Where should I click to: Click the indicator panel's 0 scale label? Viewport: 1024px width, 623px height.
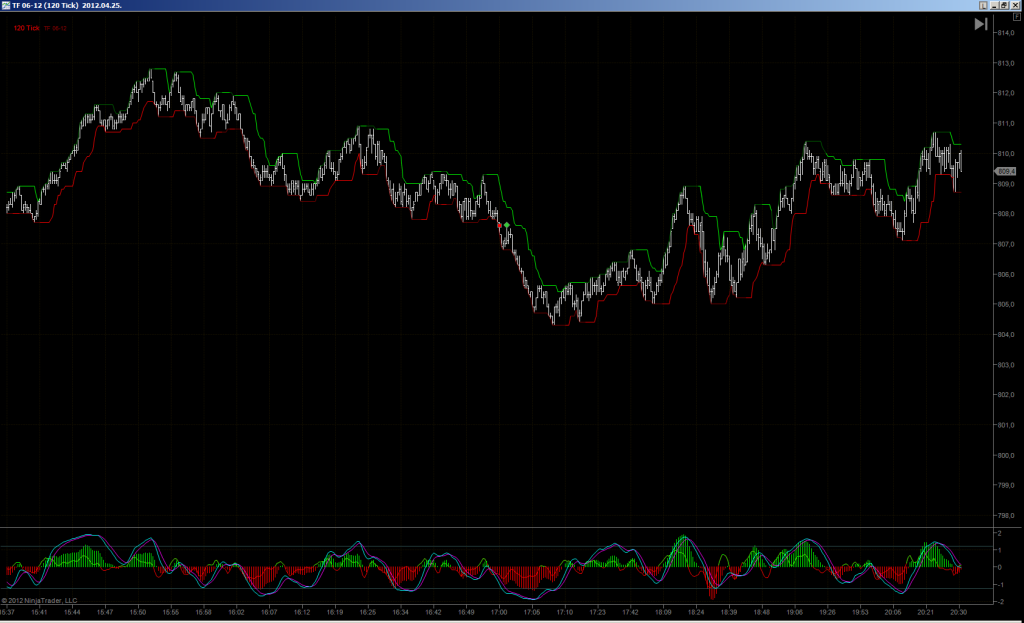999,567
